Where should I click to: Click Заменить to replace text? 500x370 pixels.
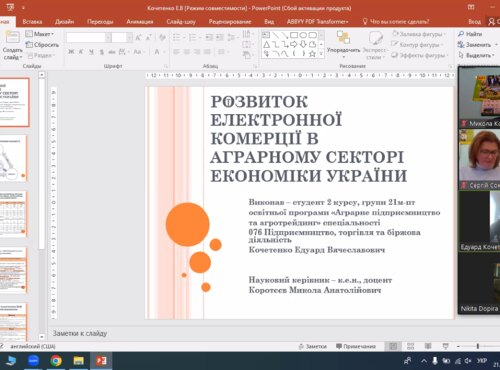[x=477, y=44]
